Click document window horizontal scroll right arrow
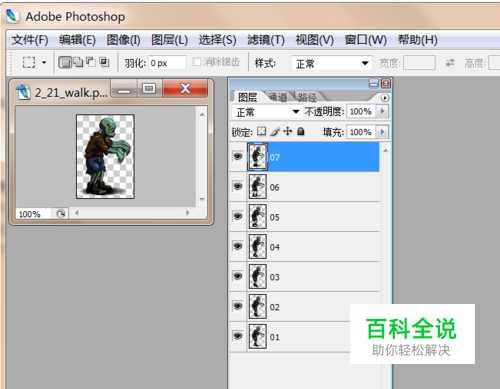The width and height of the screenshot is (500, 389). click(188, 213)
